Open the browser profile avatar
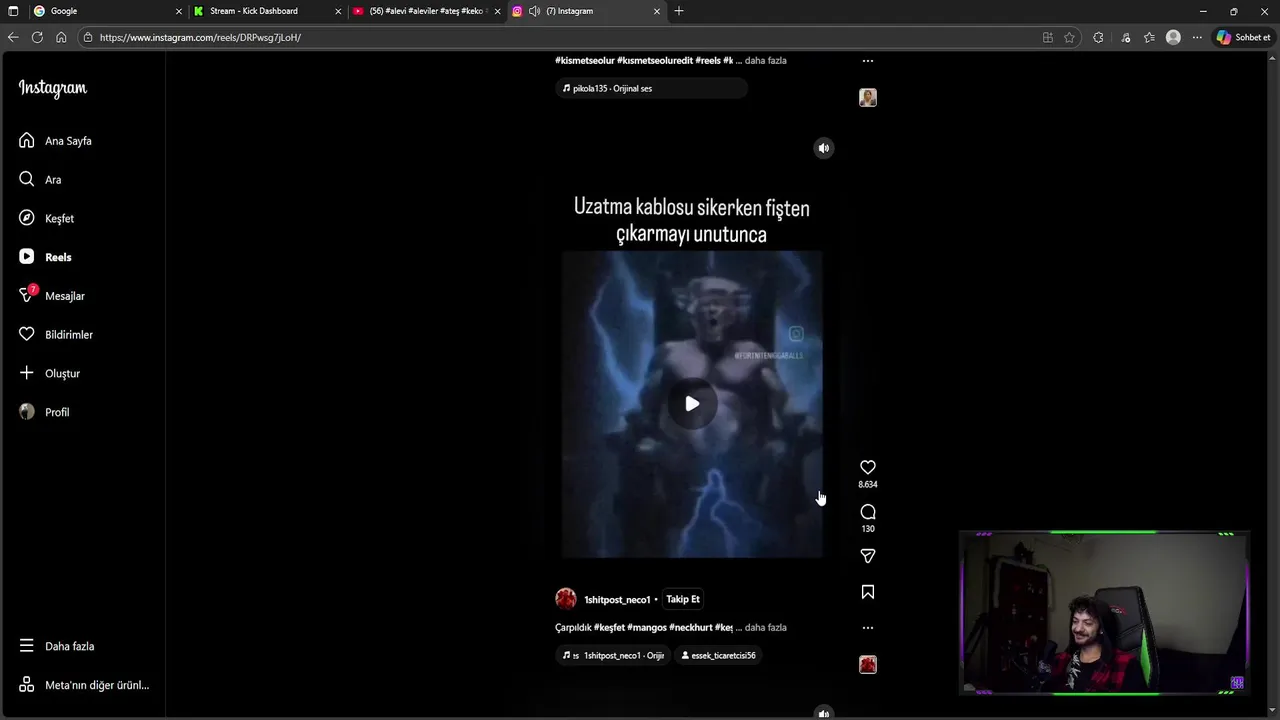 (x=1173, y=37)
